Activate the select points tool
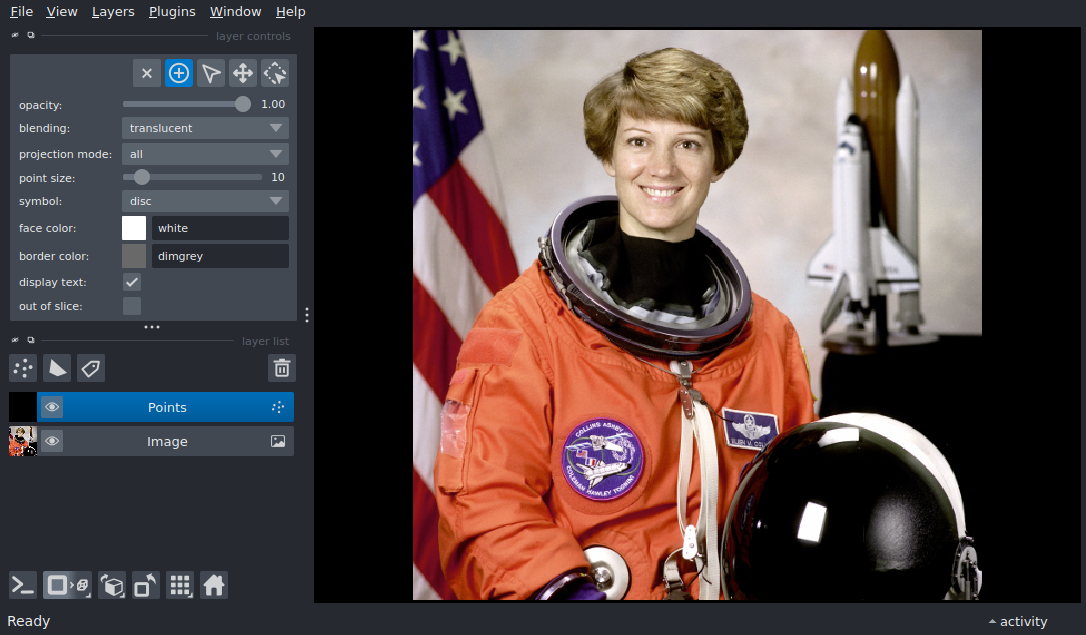 pos(211,73)
